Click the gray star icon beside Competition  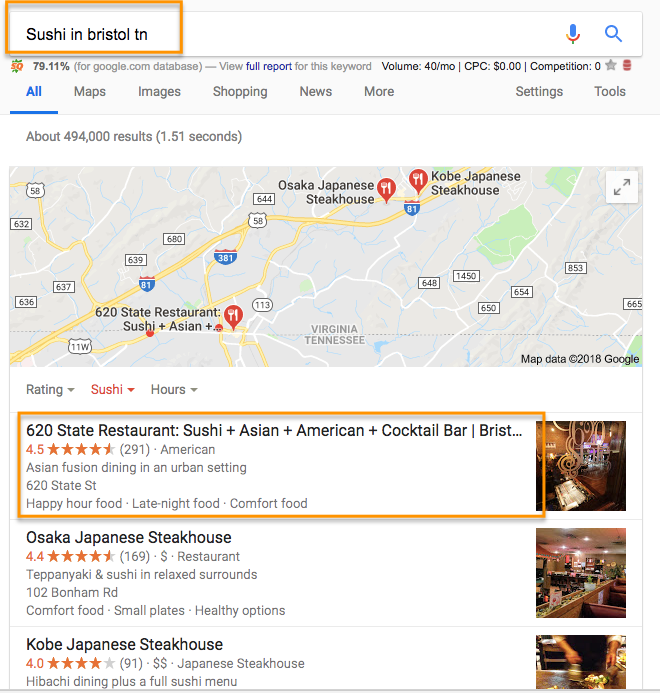611,65
